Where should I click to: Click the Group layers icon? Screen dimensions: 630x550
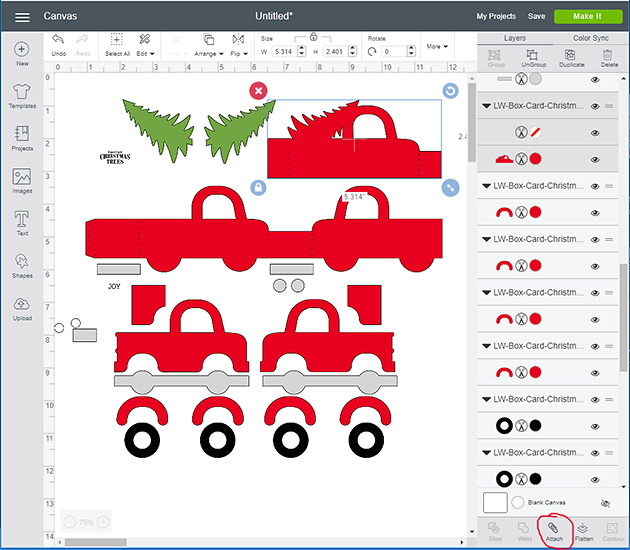tap(496, 58)
